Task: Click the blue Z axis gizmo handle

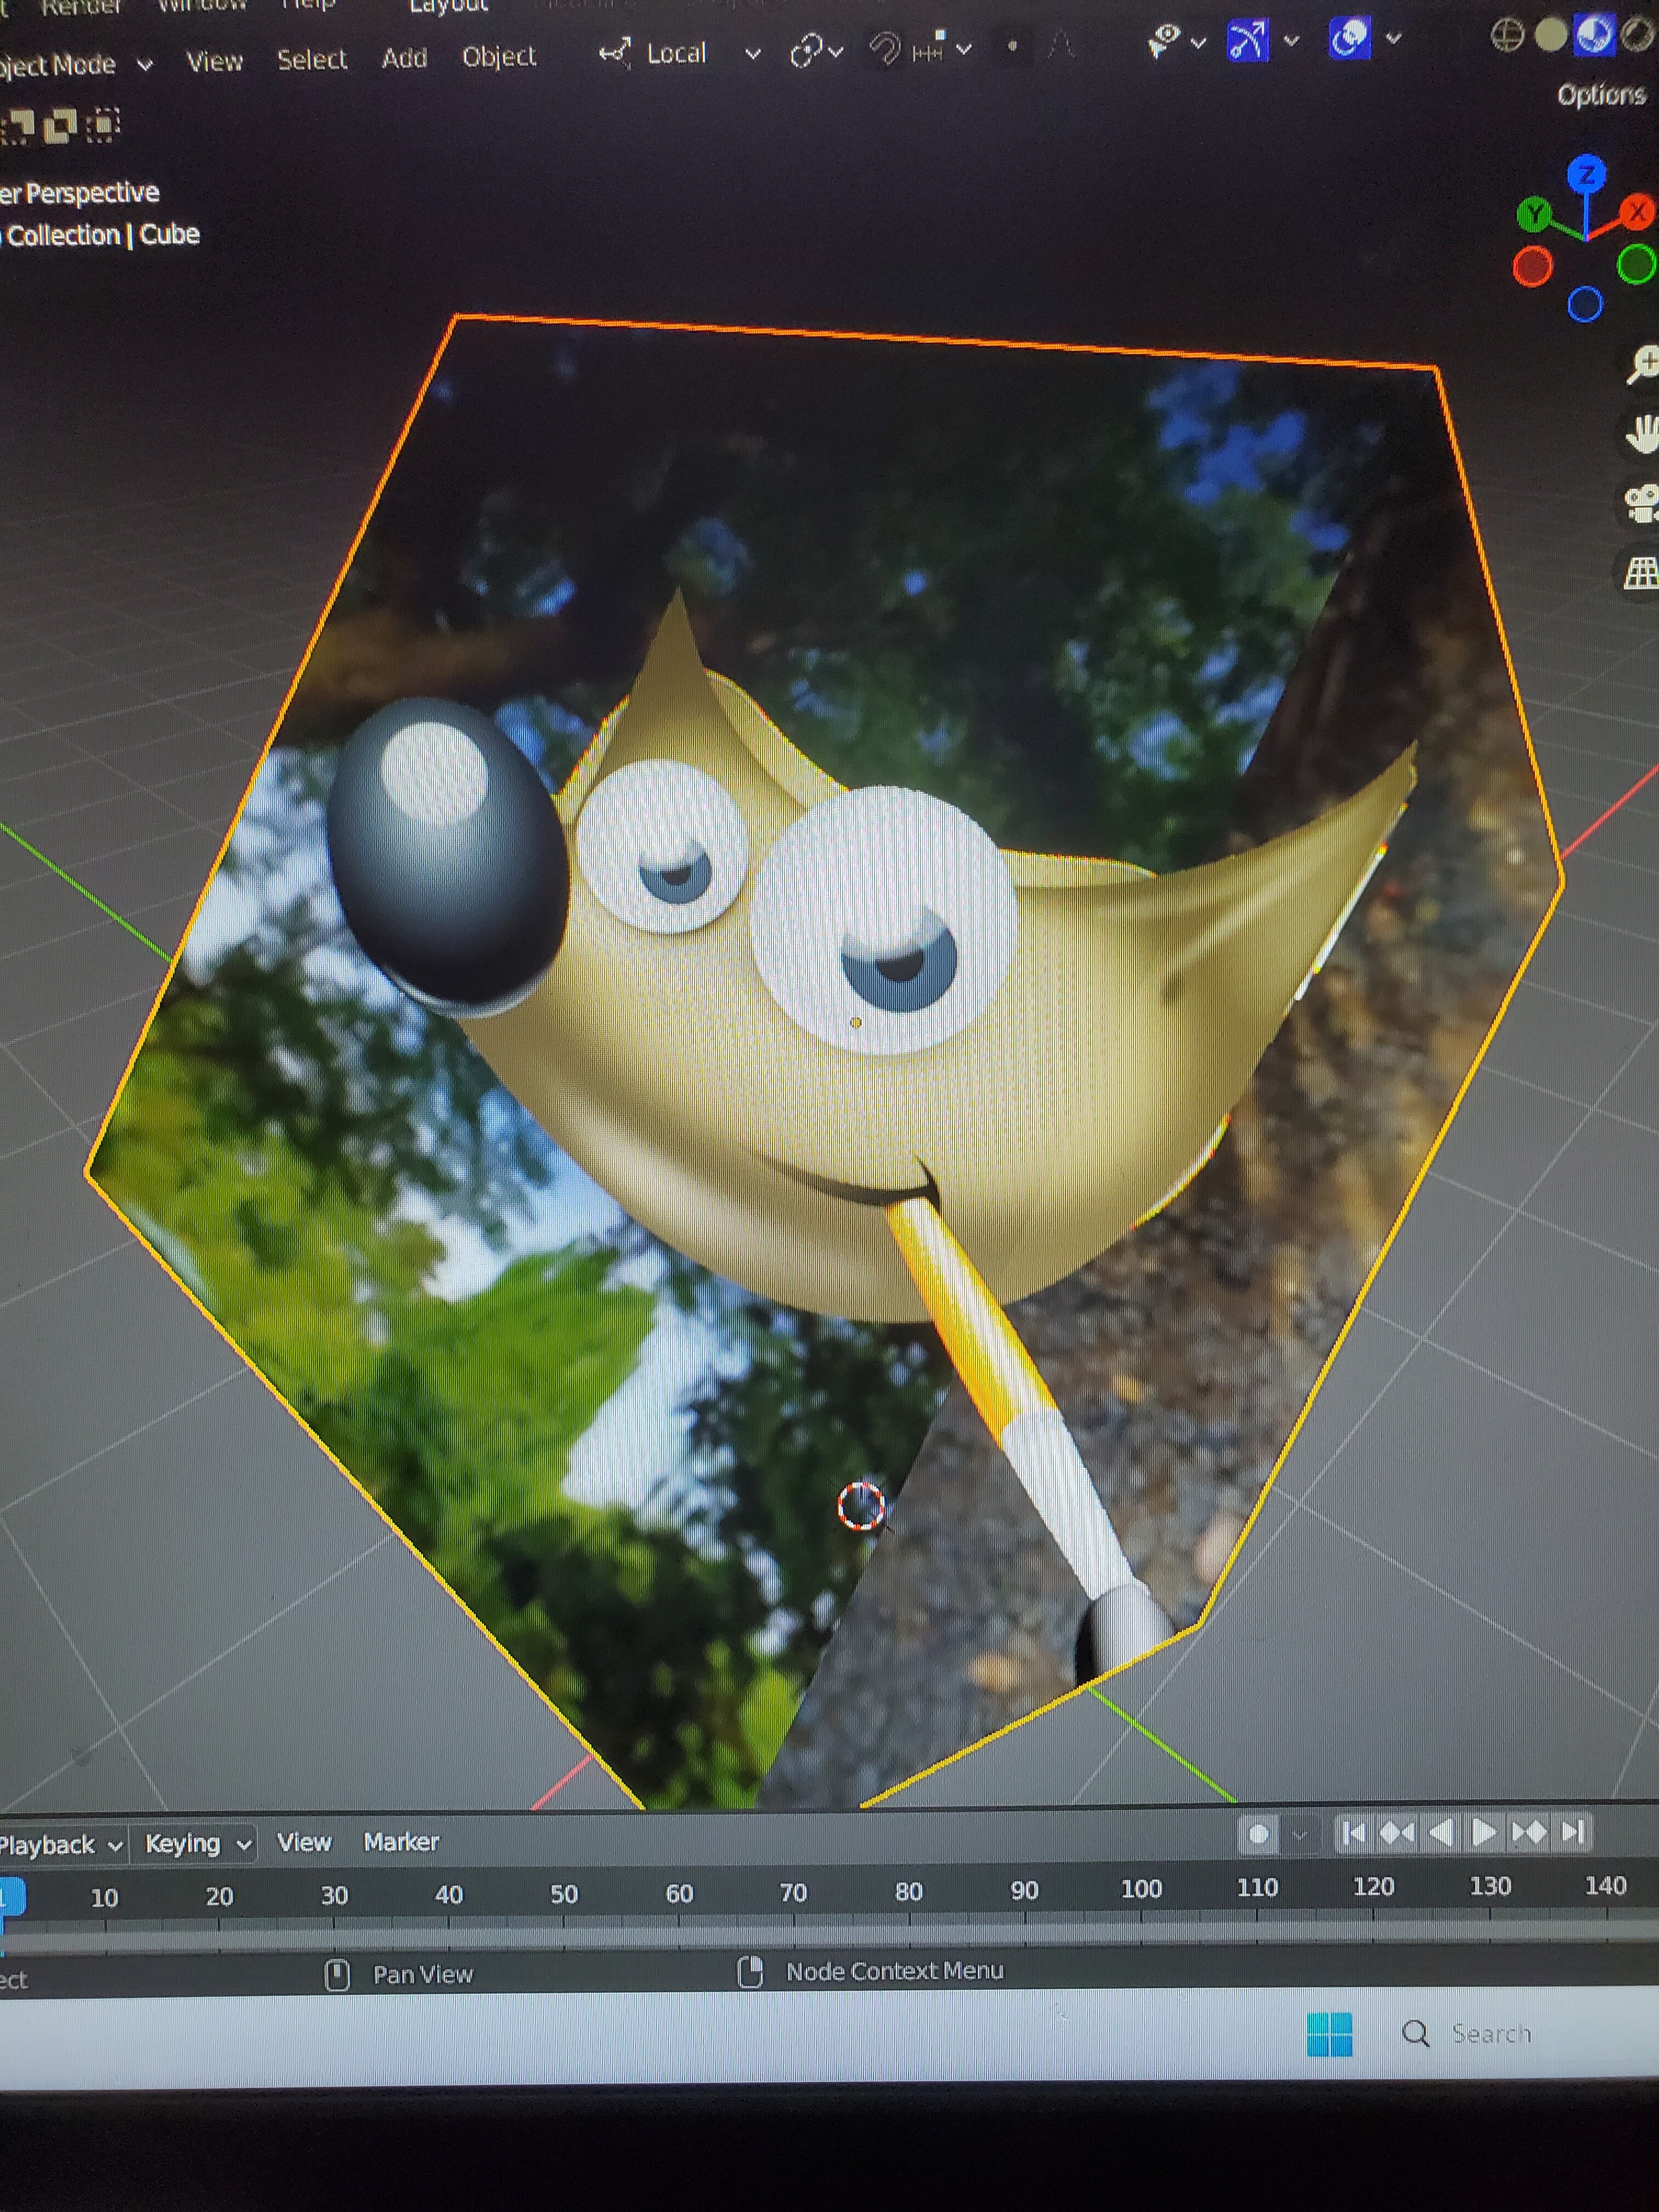Action: (1586, 175)
